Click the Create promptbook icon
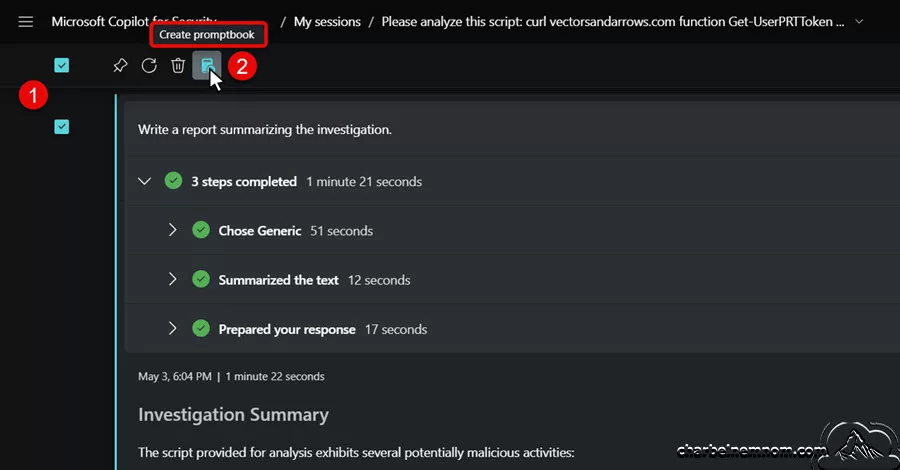The image size is (900, 470). 207,65
